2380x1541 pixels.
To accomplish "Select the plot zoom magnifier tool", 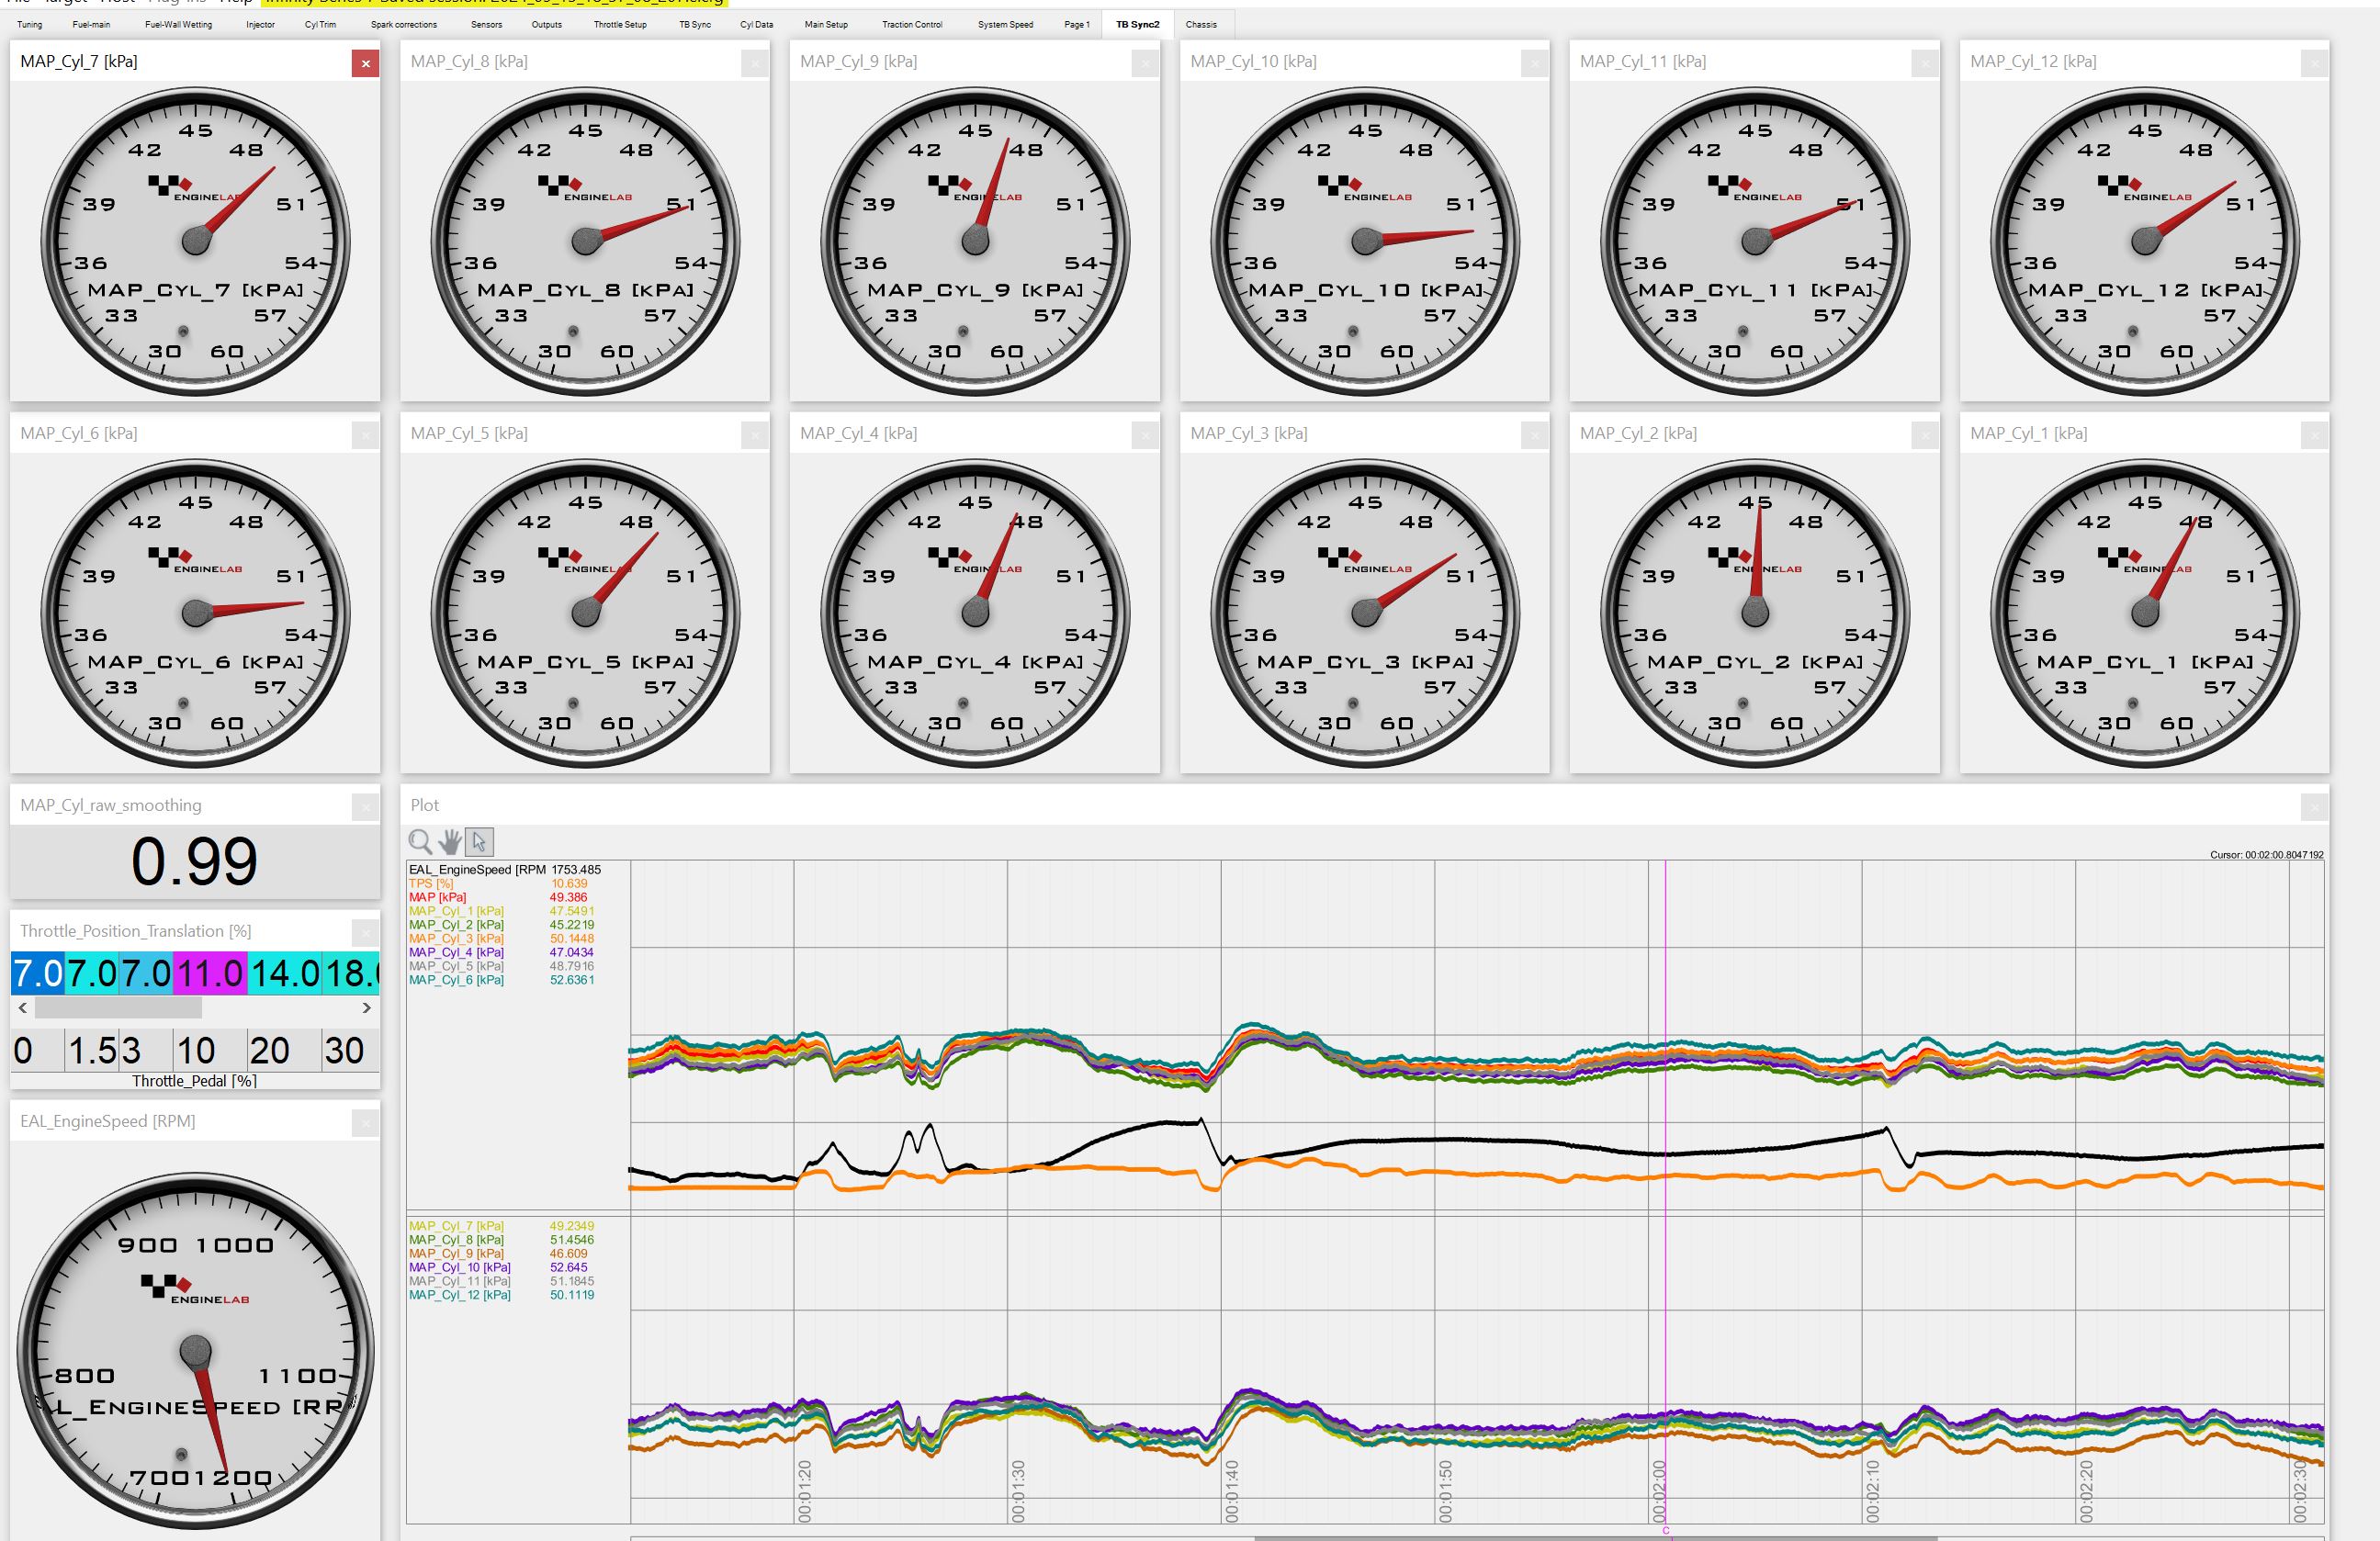I will click(x=420, y=842).
